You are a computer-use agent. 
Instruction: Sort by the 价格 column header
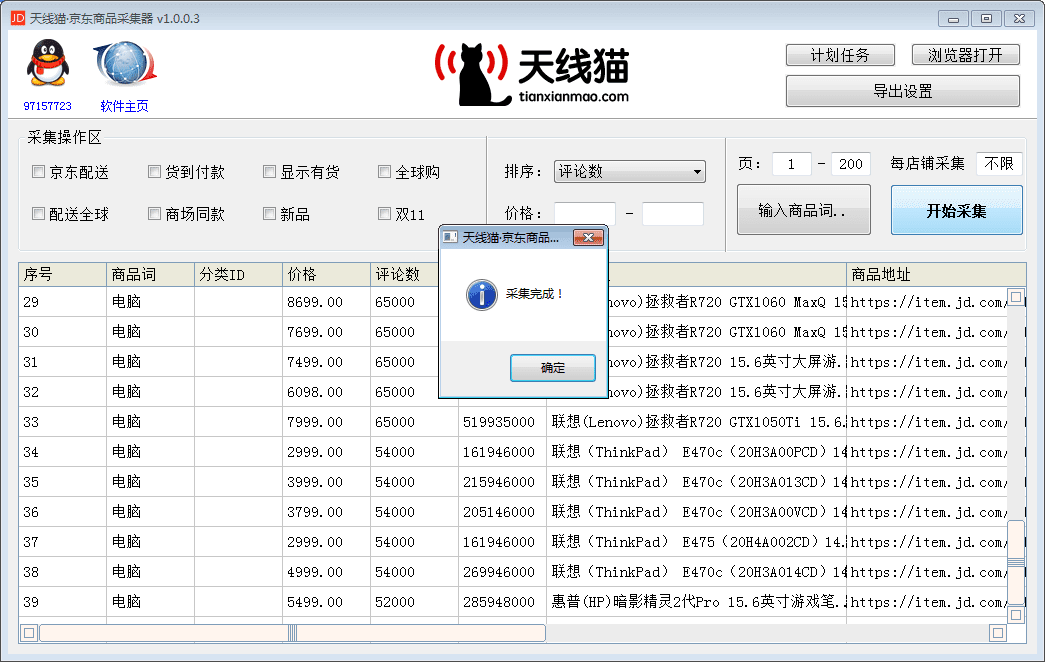[x=327, y=274]
